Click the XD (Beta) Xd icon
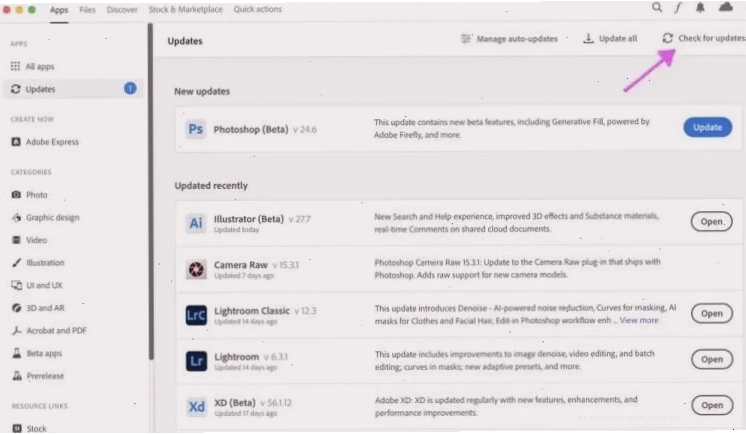The height and width of the screenshot is (434, 746). click(196, 407)
